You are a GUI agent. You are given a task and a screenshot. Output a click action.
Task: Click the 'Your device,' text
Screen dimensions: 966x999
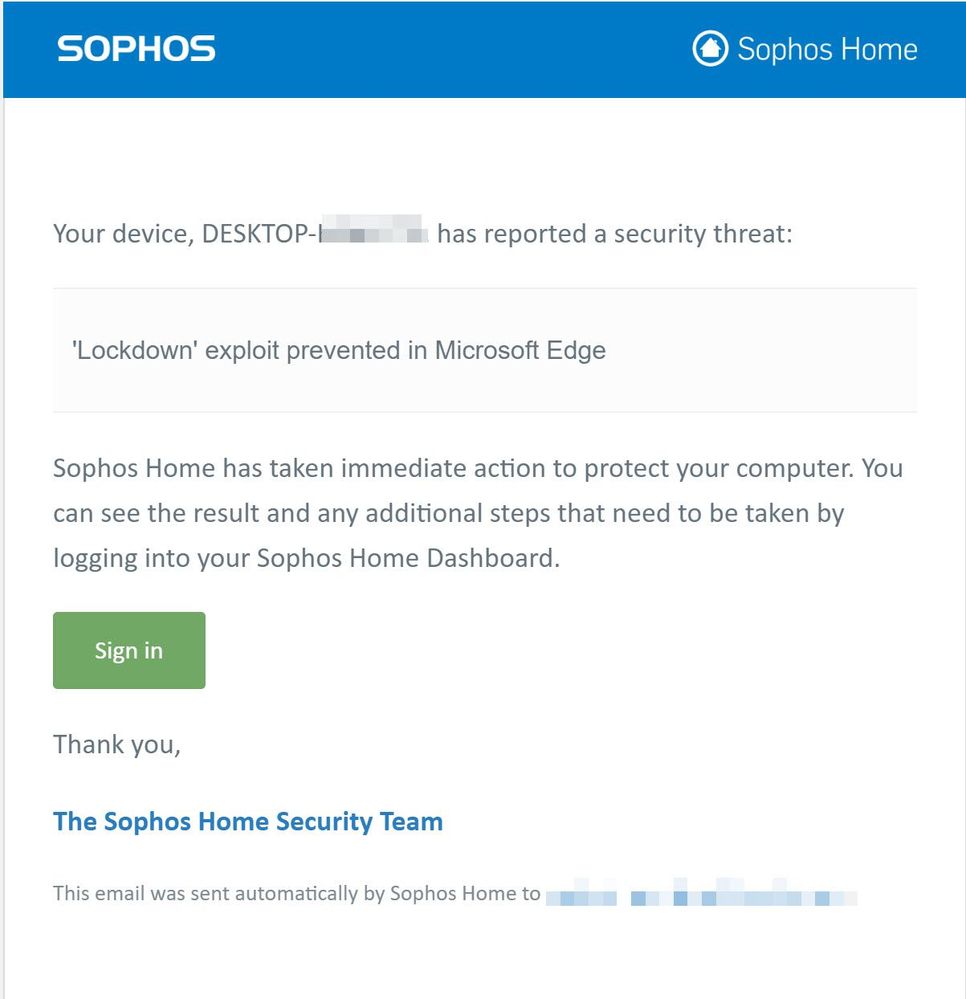click(124, 234)
